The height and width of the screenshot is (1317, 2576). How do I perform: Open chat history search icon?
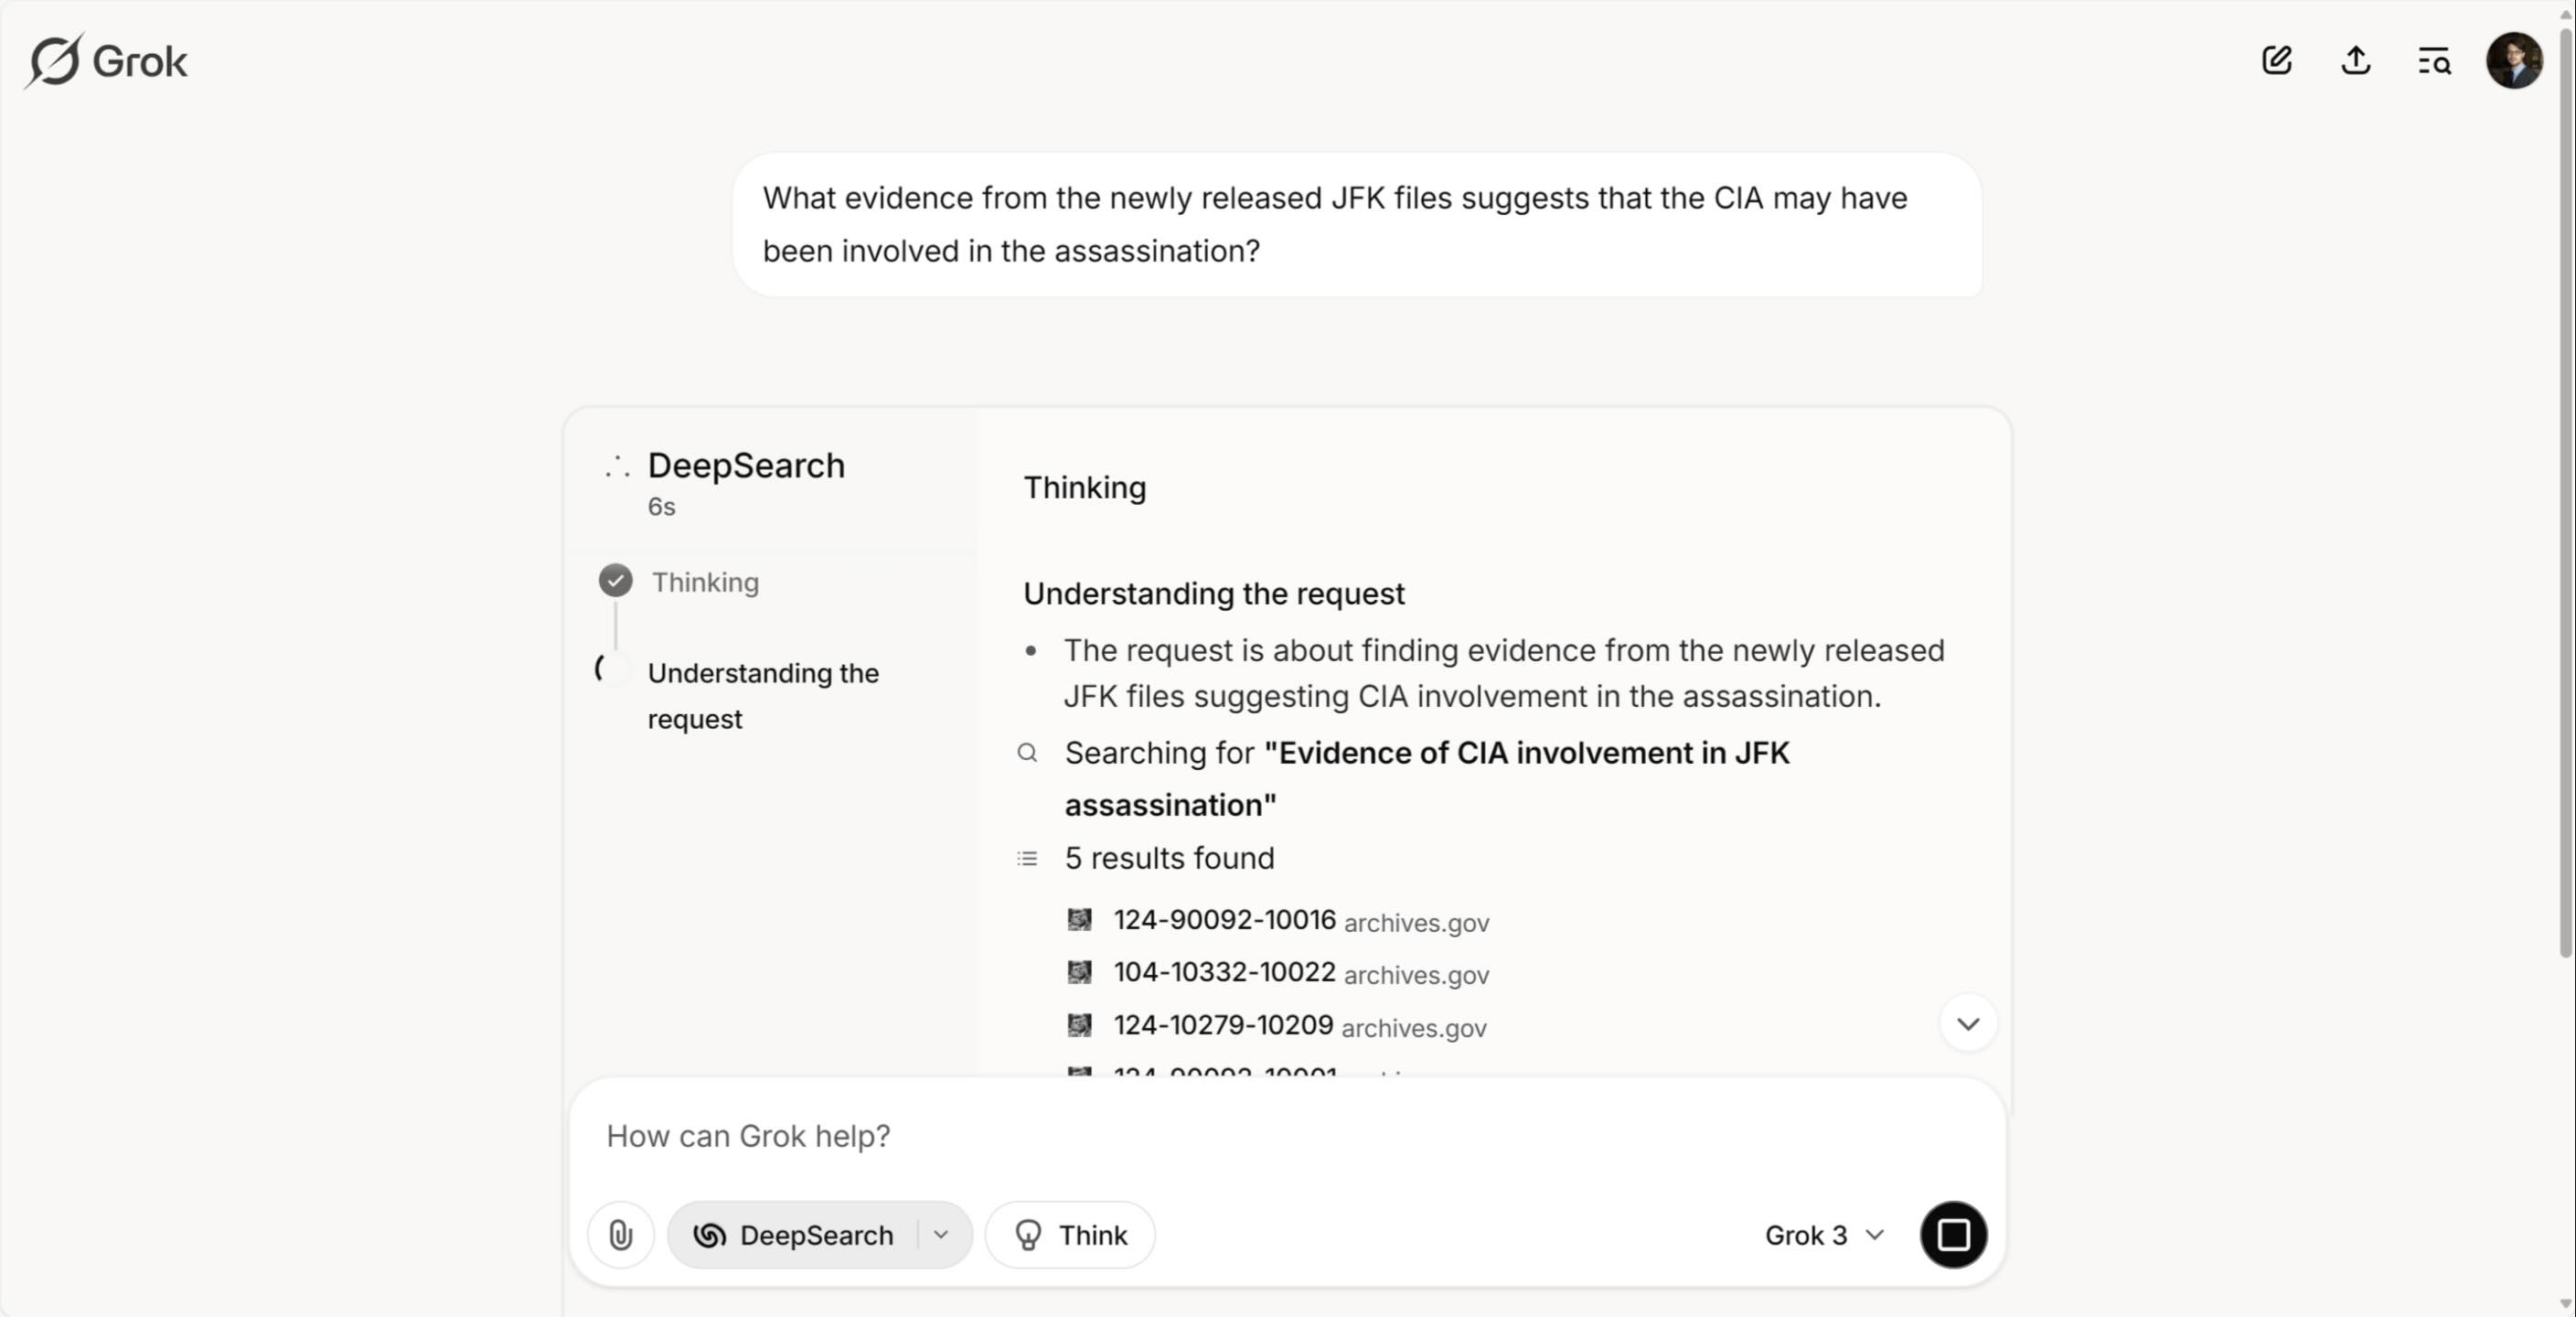tap(2434, 61)
